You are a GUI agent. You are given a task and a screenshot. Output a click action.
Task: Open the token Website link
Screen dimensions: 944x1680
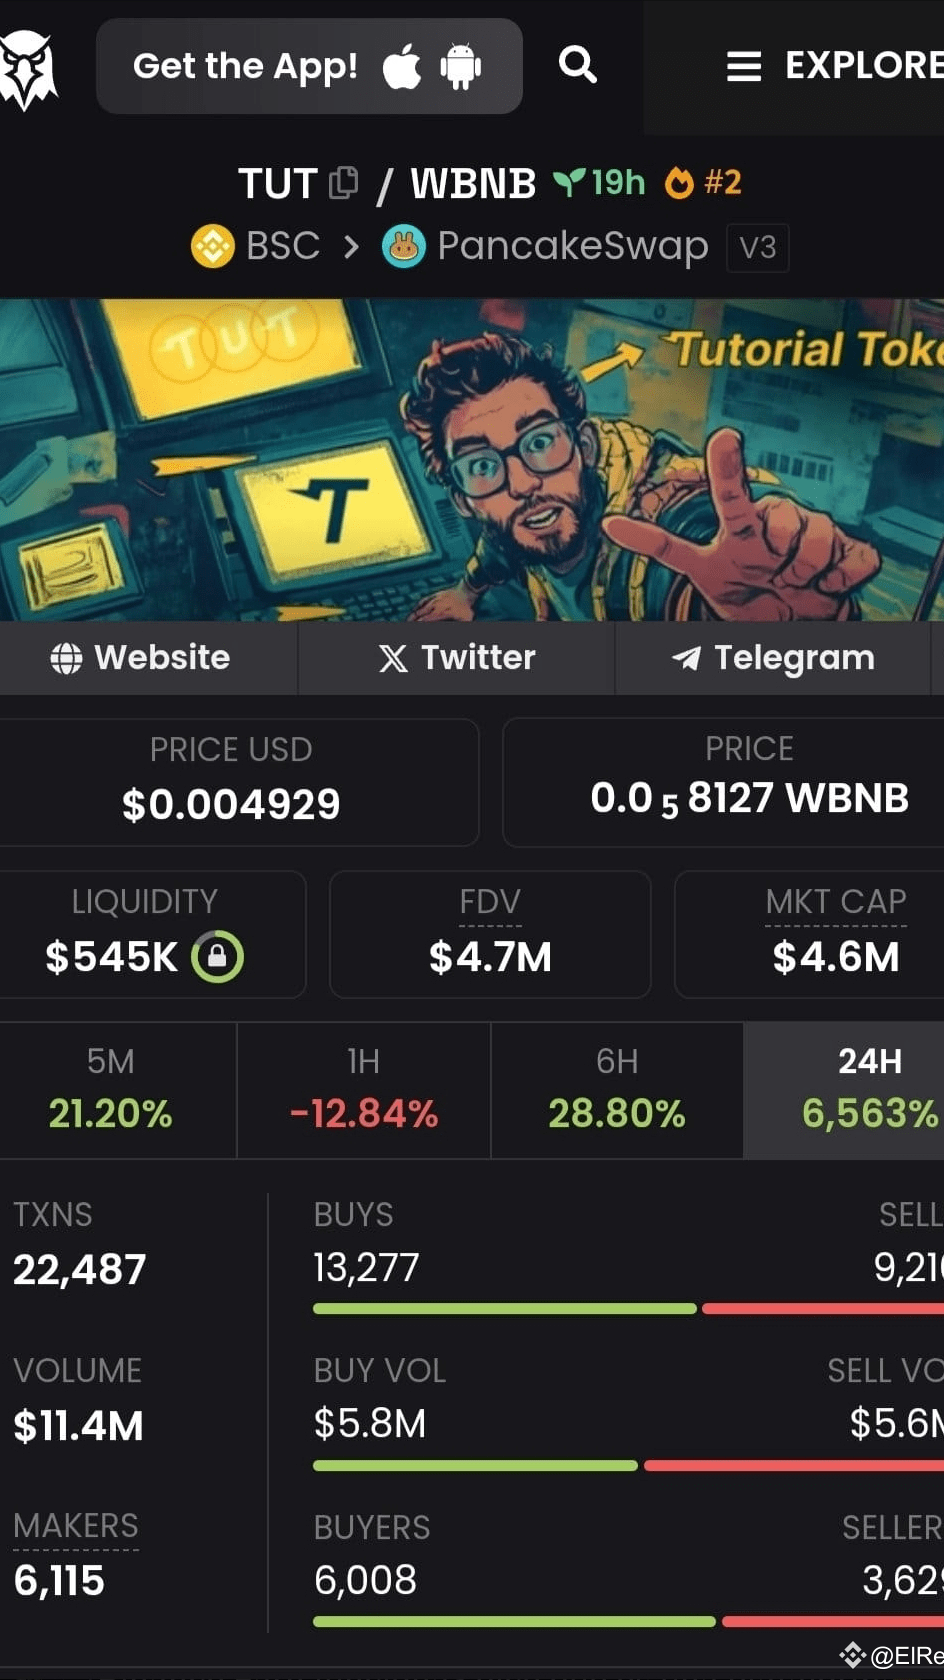(x=141, y=658)
